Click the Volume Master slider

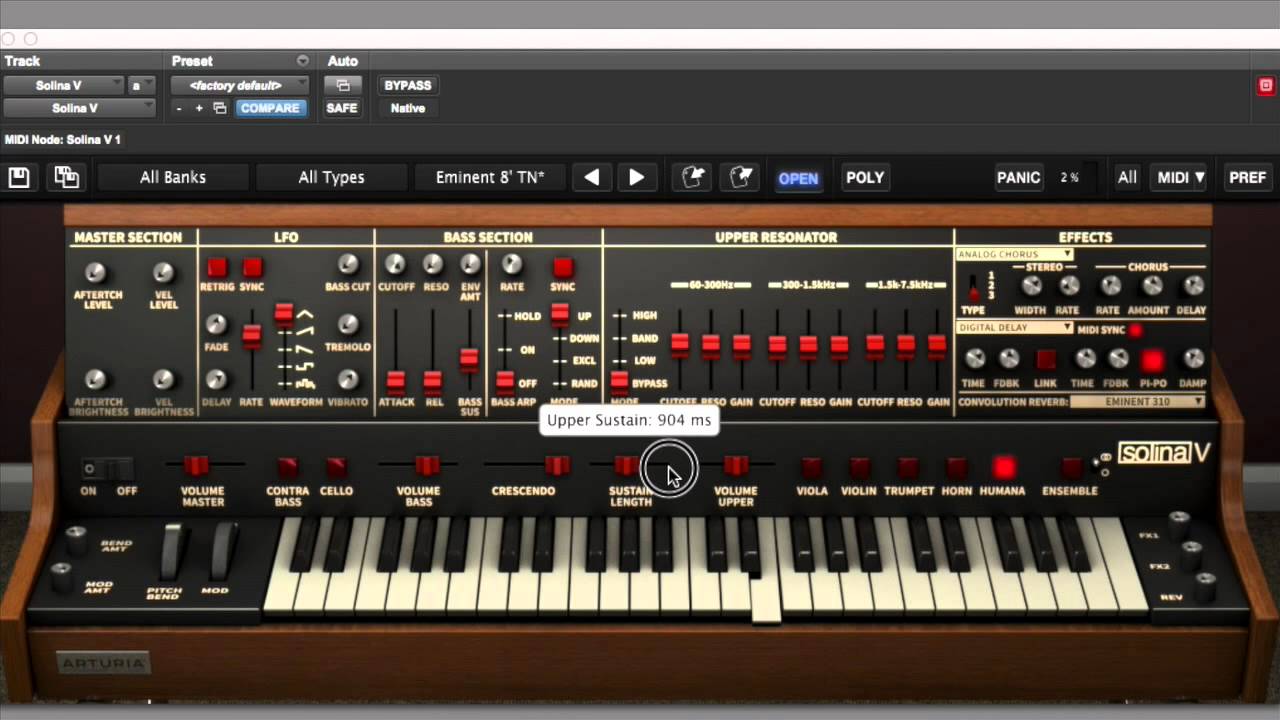(x=196, y=466)
